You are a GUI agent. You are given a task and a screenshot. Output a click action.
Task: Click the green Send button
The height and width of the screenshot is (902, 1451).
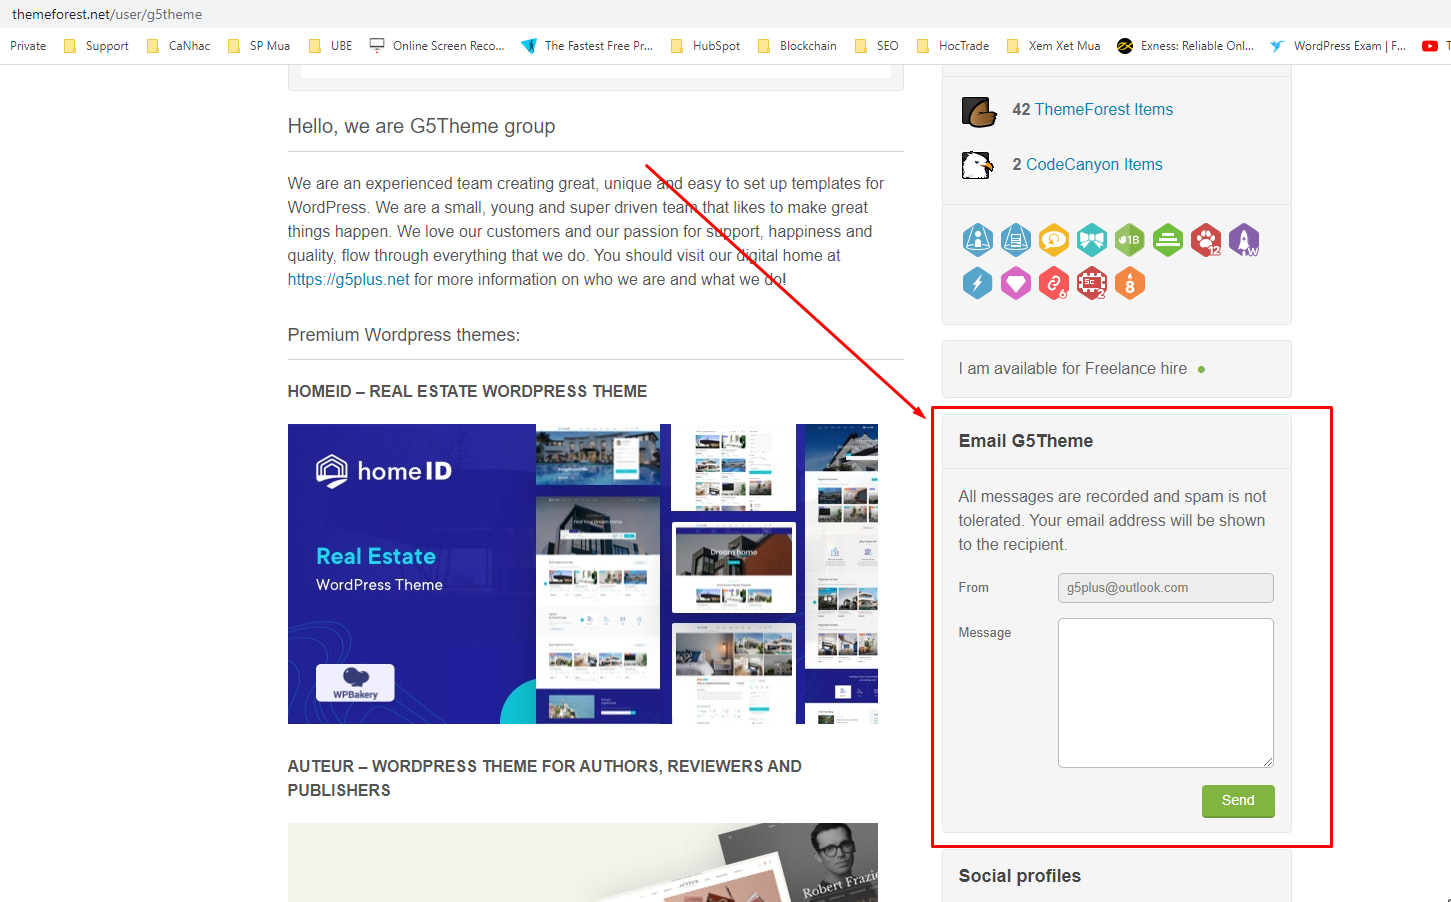tap(1238, 801)
